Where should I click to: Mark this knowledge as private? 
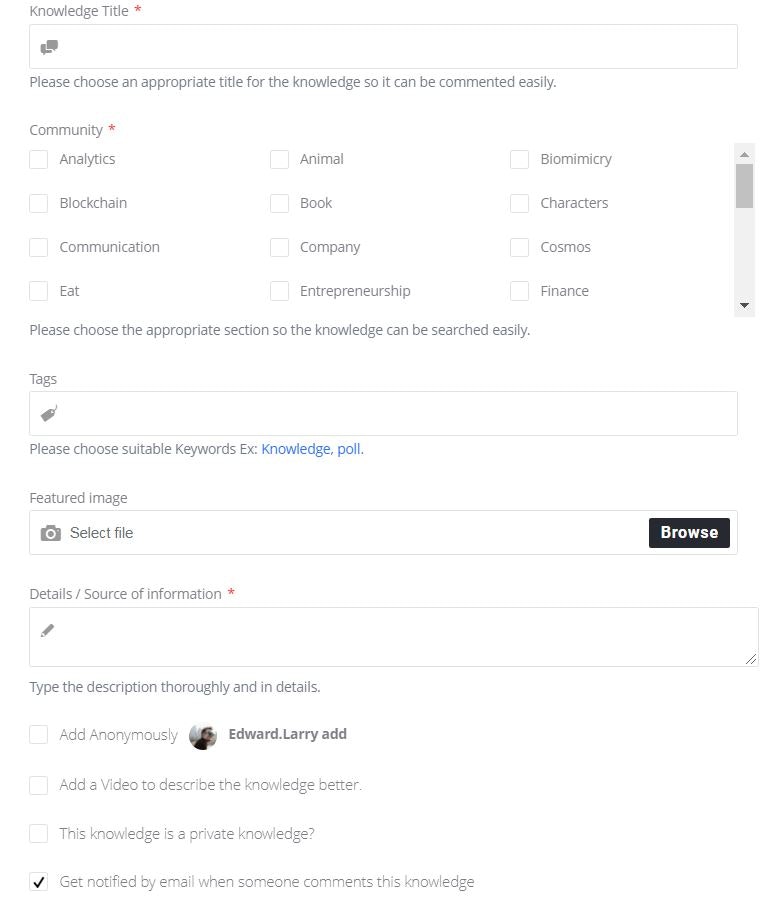click(x=39, y=833)
